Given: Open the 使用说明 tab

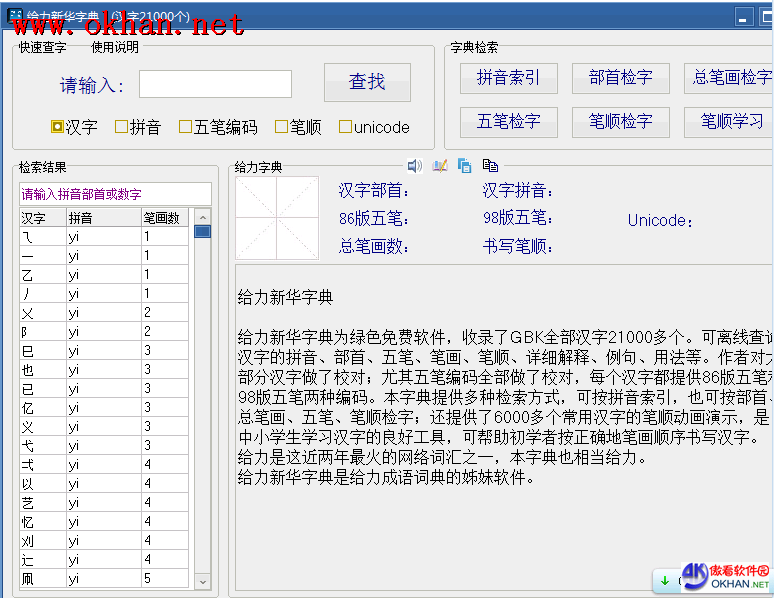Looking at the screenshot, I should 115,47.
